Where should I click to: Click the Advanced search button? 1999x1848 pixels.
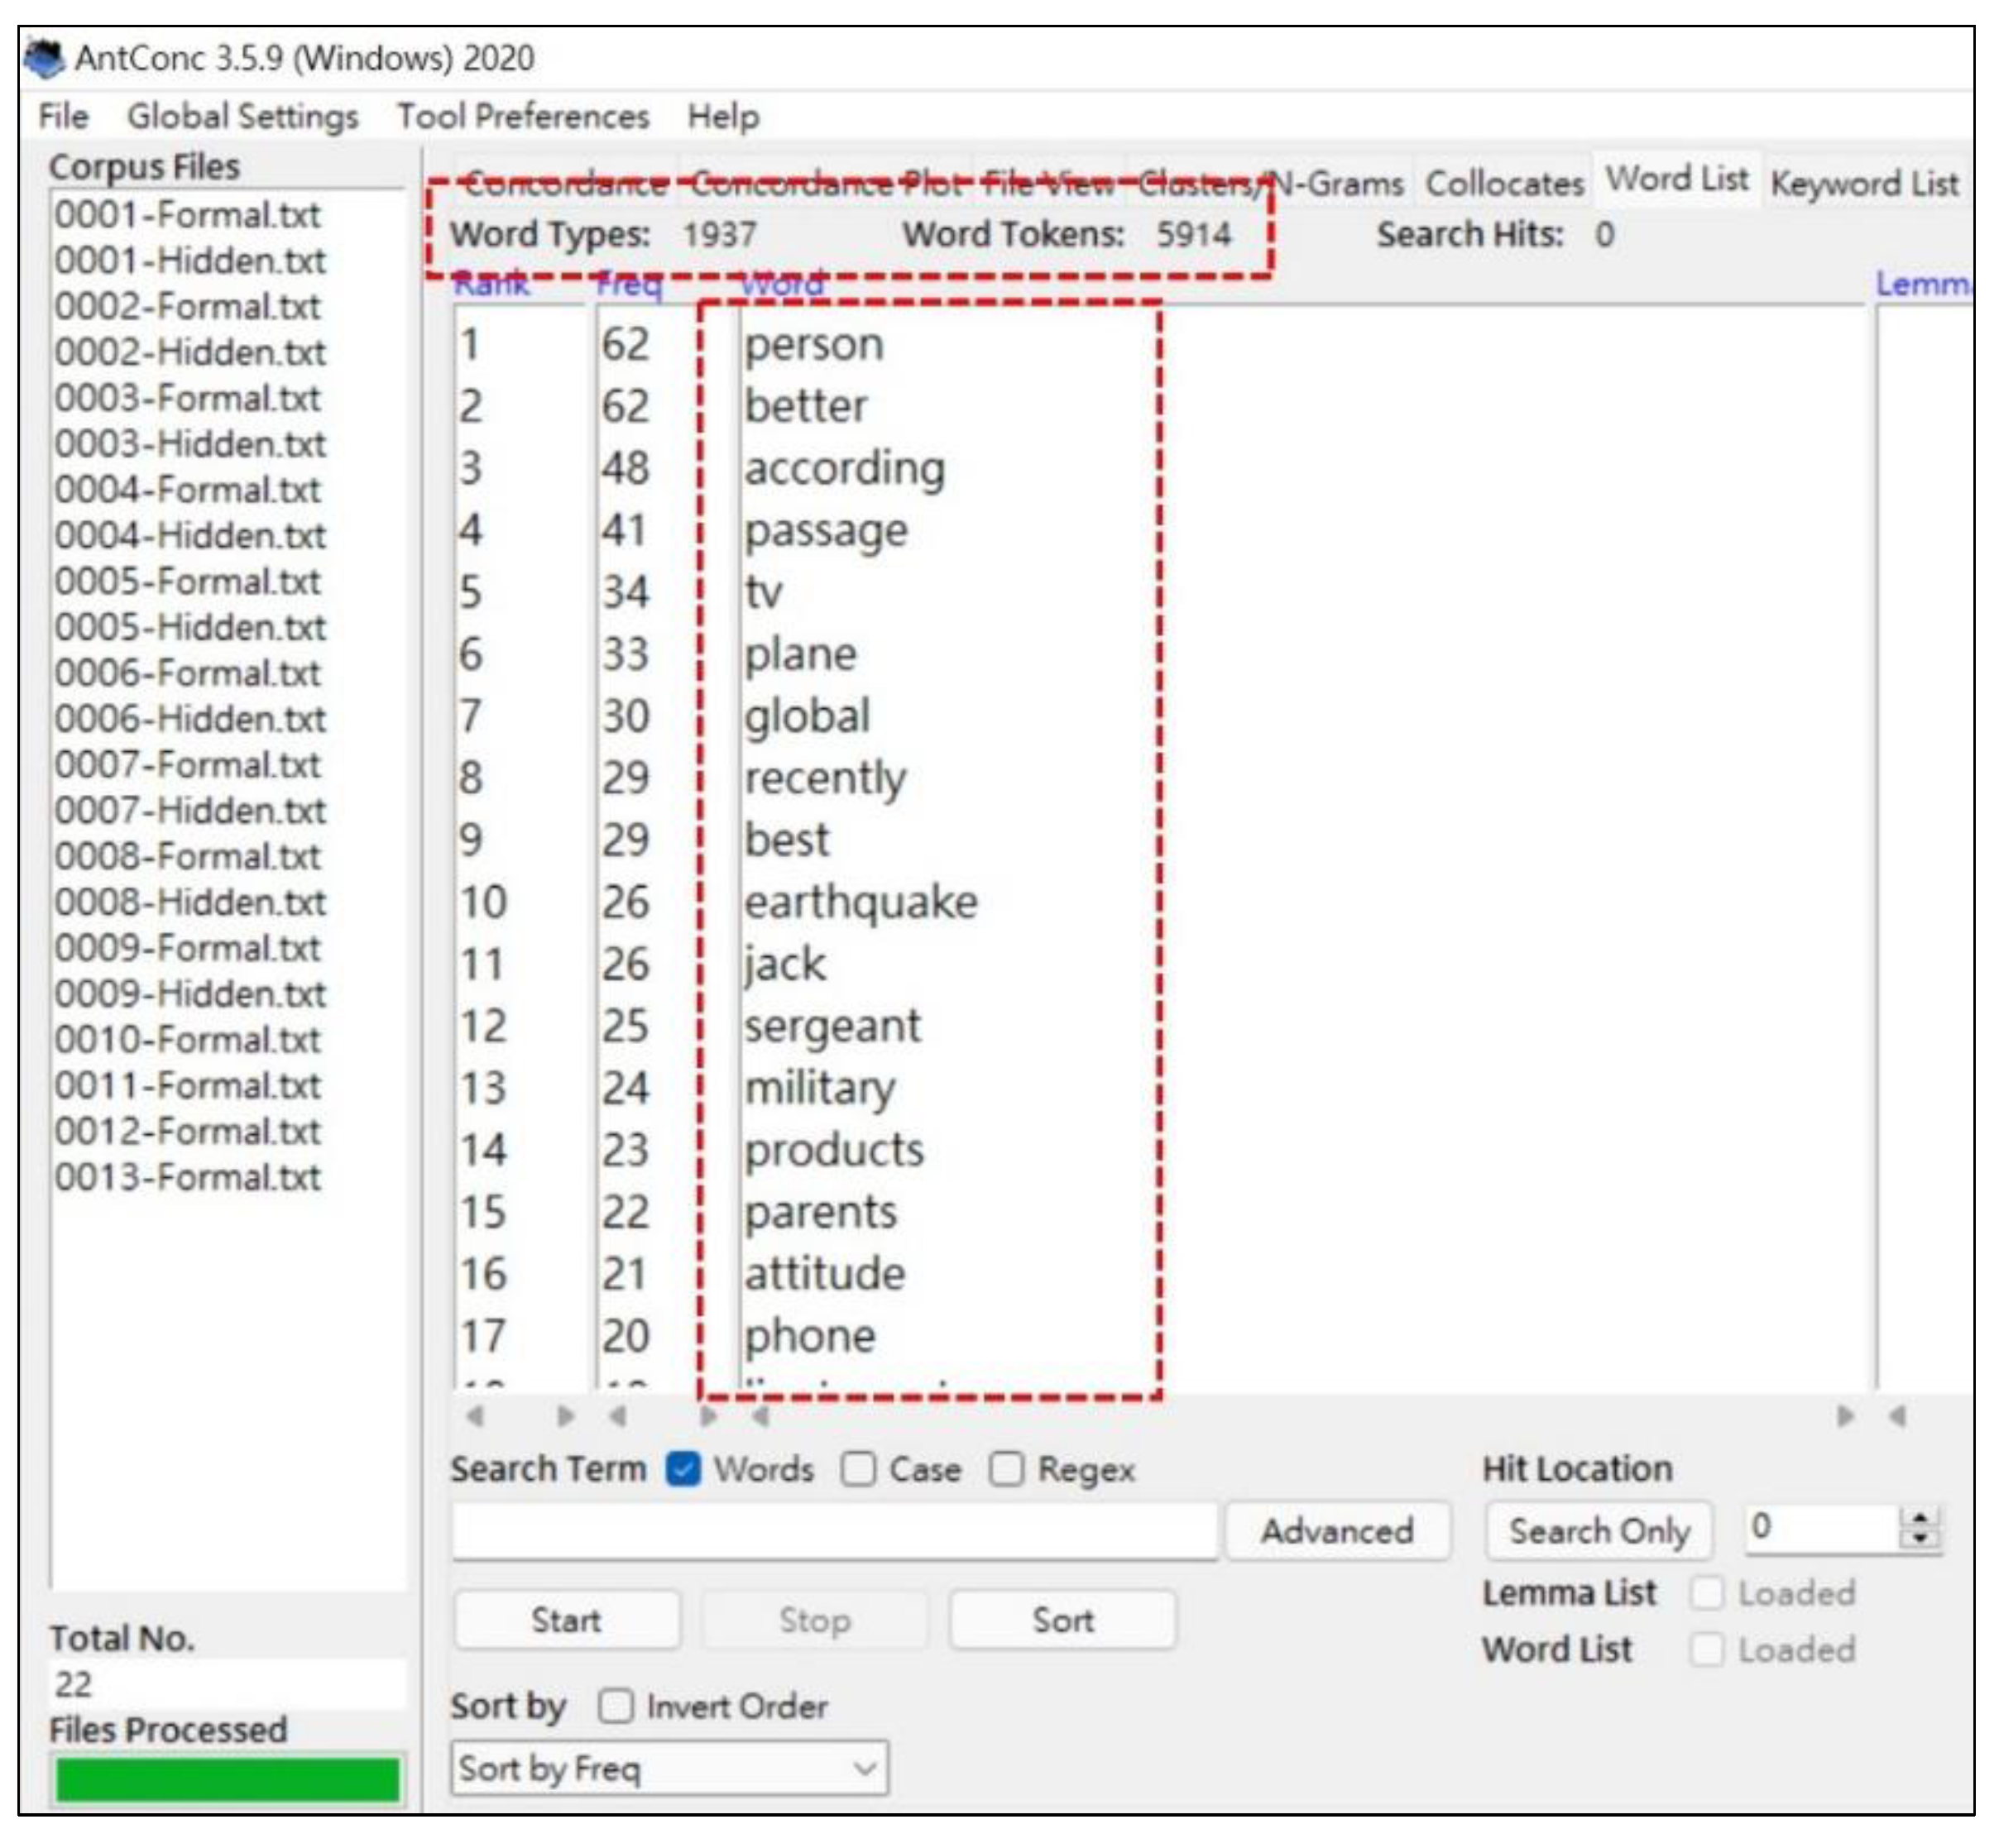(1337, 1531)
